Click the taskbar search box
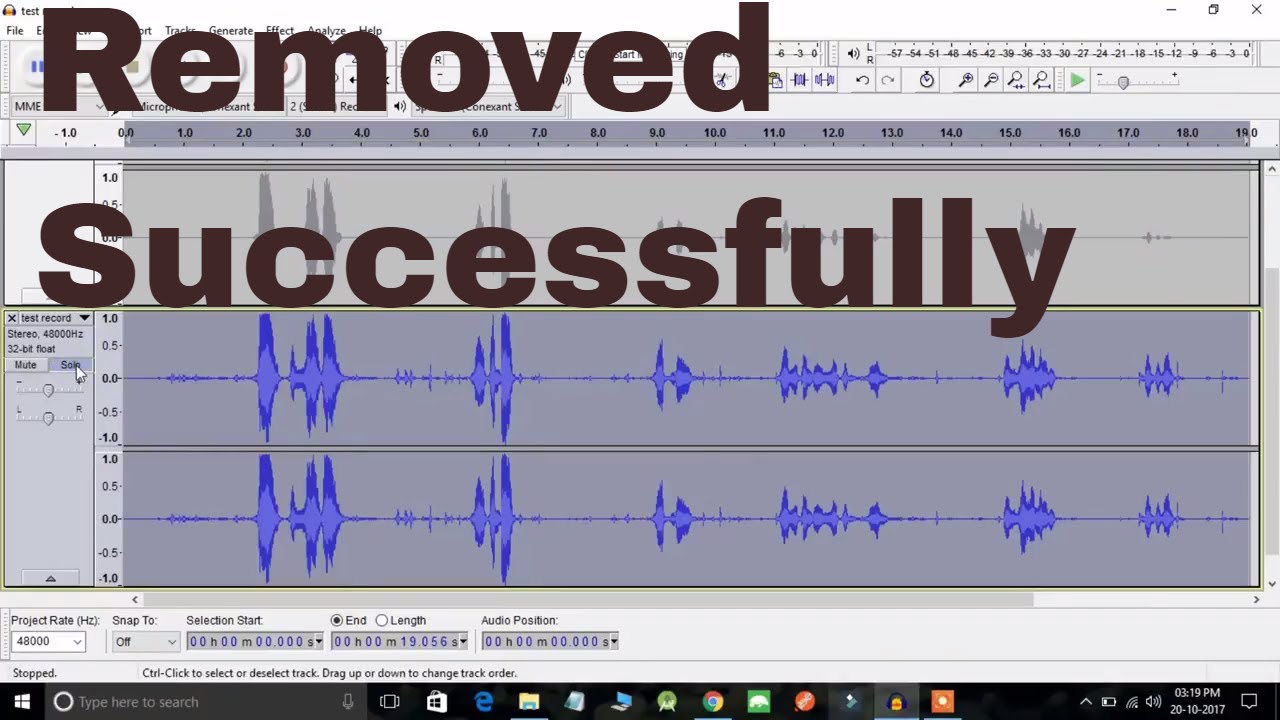Screen dimensions: 1280x720 (205, 702)
